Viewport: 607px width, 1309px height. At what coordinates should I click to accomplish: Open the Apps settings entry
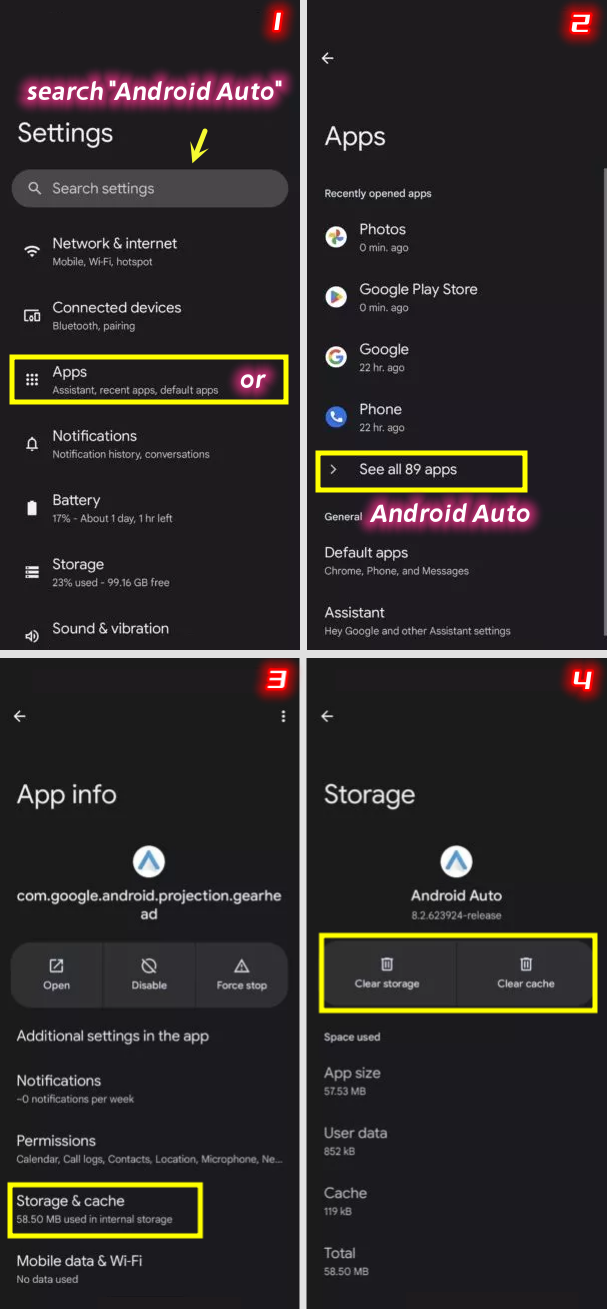click(149, 380)
